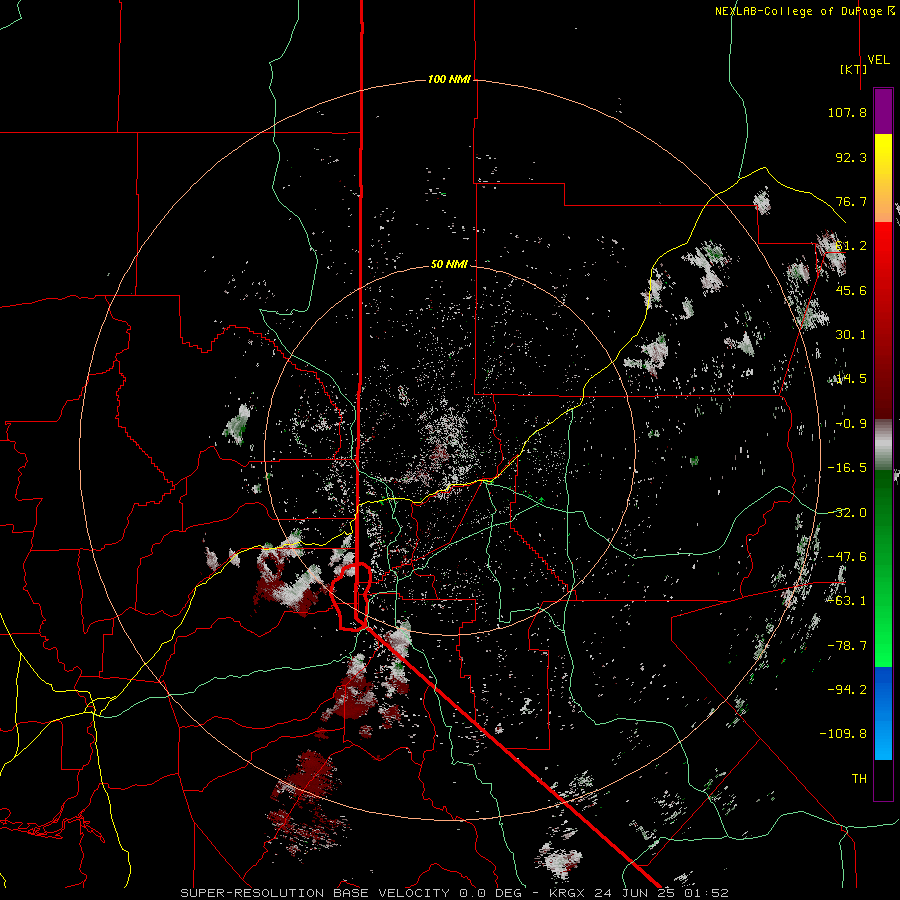Viewport: 900px width, 900px height.
Task: Click the purple segment of the color bar
Action: click(x=883, y=111)
